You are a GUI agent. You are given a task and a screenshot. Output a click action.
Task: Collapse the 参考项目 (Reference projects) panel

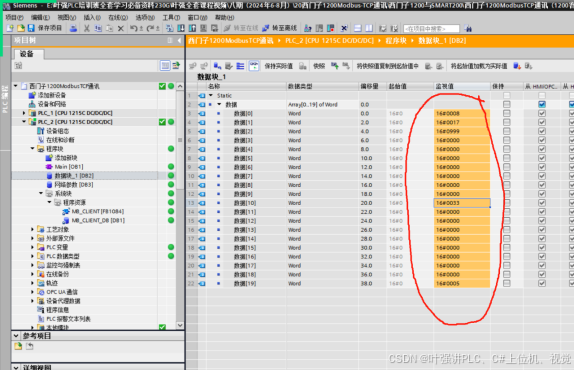coord(16,336)
